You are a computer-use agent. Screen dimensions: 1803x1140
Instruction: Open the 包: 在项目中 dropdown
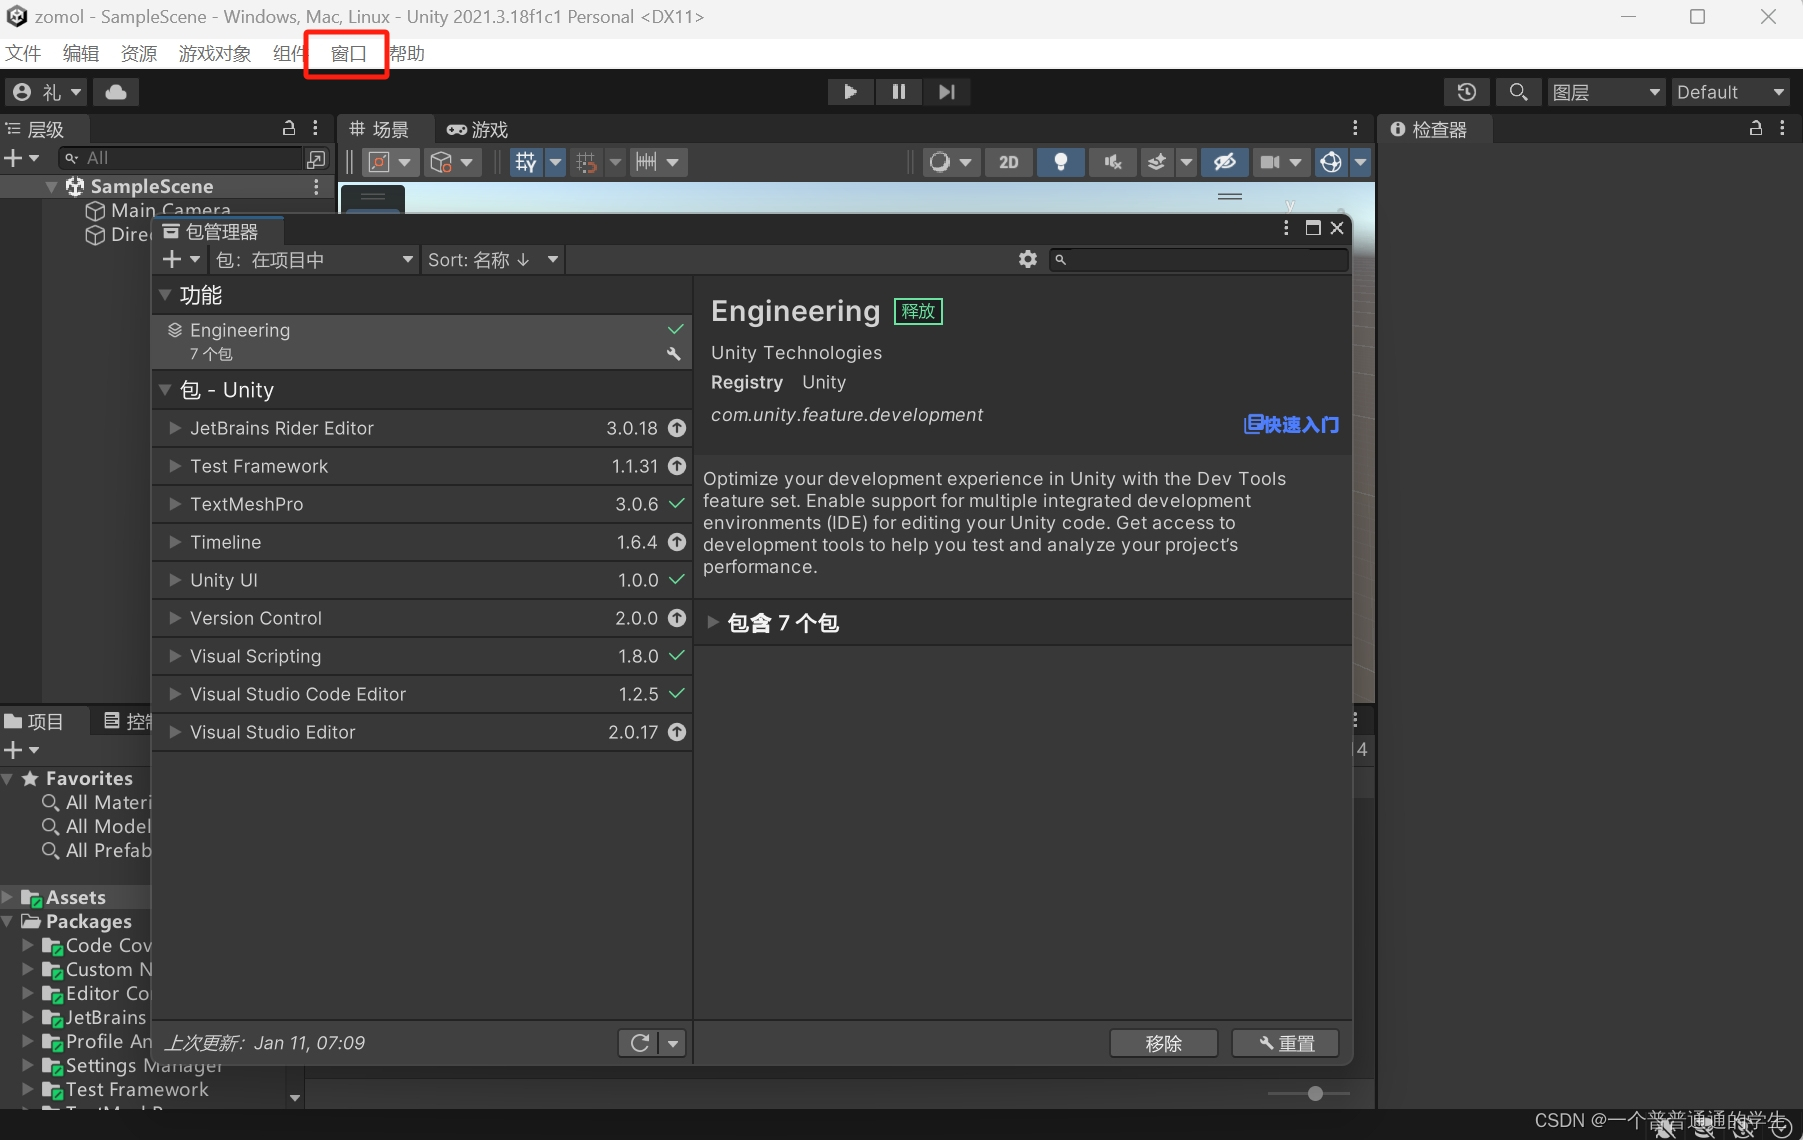point(315,260)
